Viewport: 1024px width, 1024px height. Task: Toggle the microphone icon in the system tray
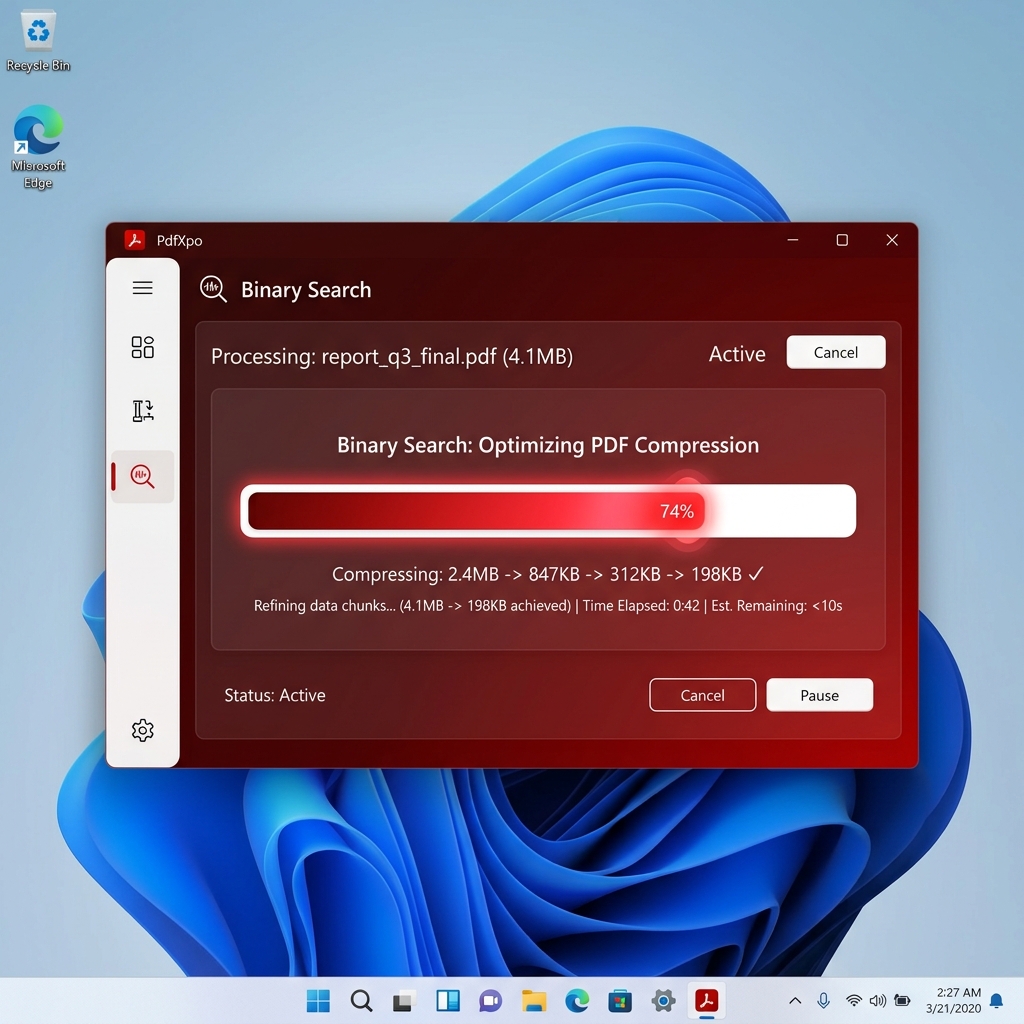point(822,1000)
